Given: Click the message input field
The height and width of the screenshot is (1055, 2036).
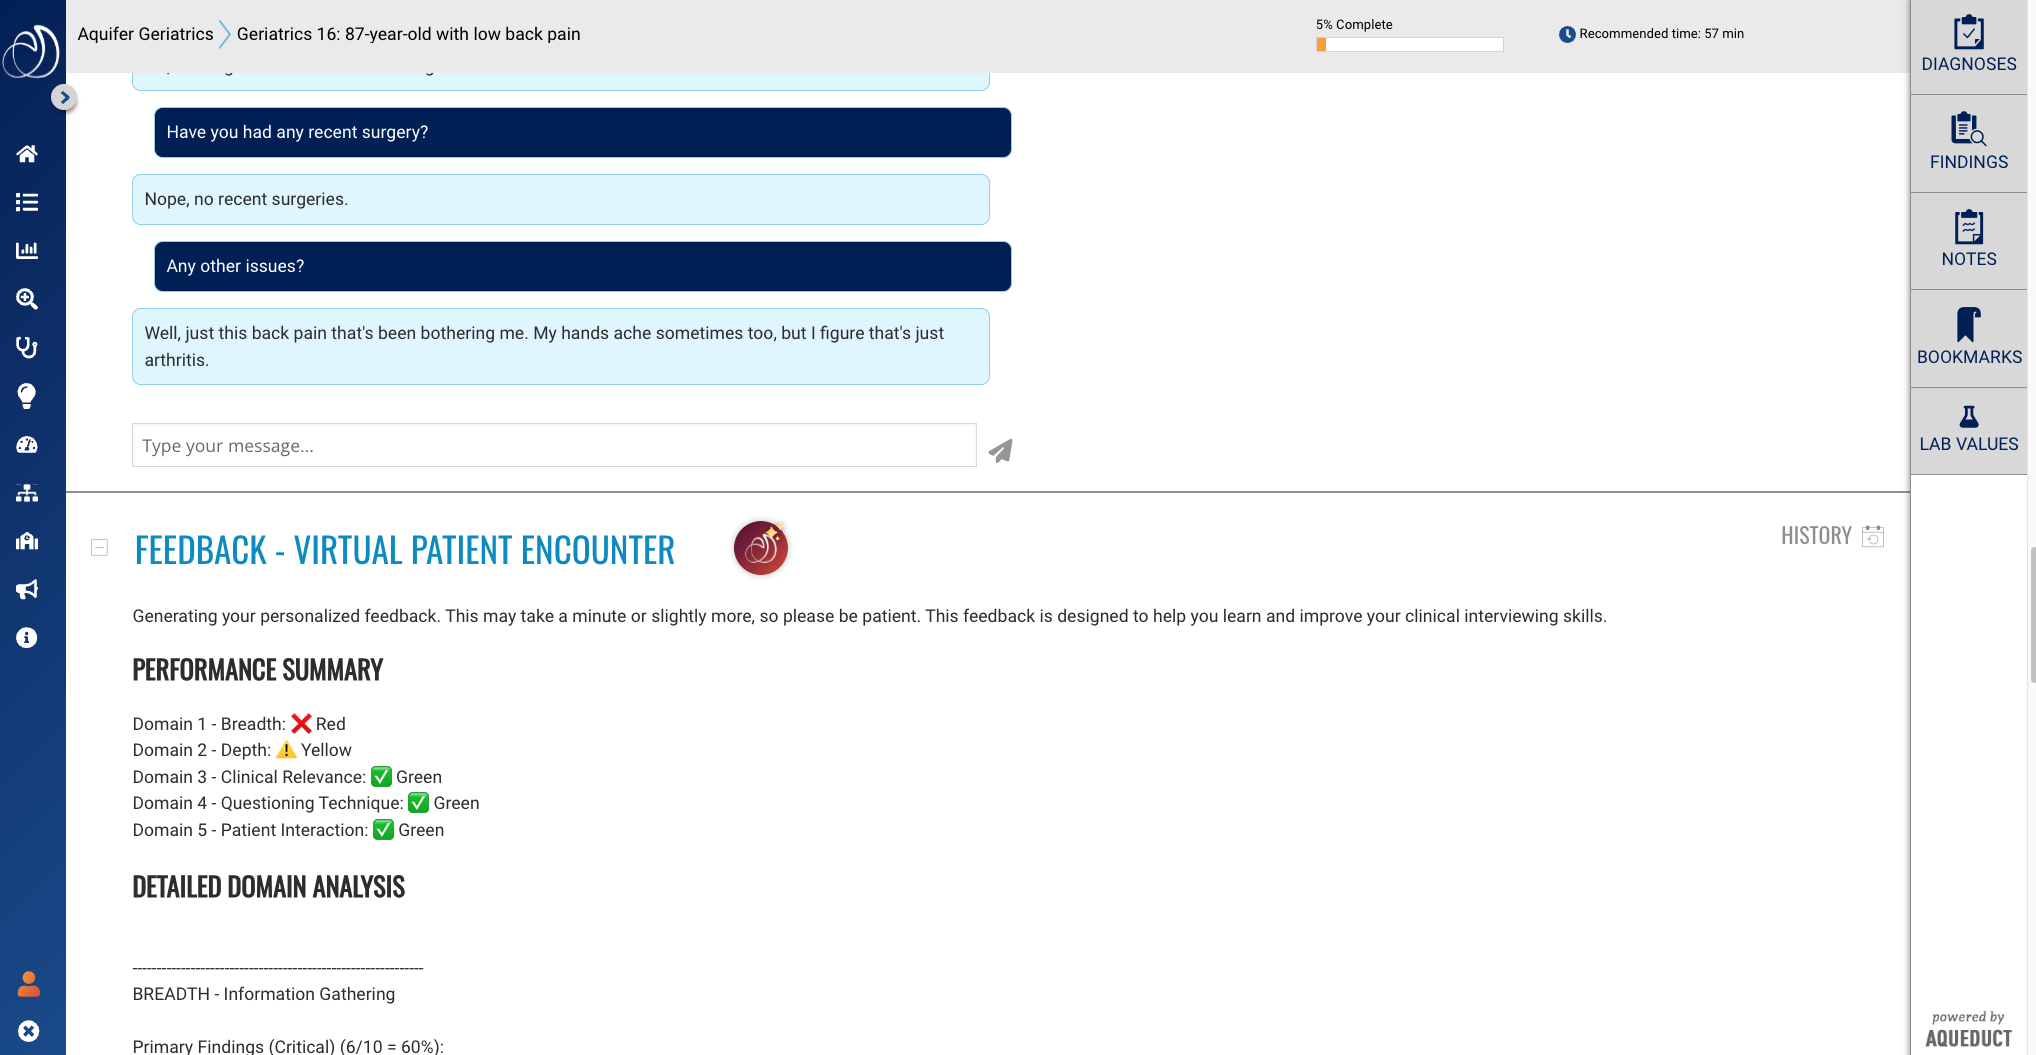Looking at the screenshot, I should (553, 445).
